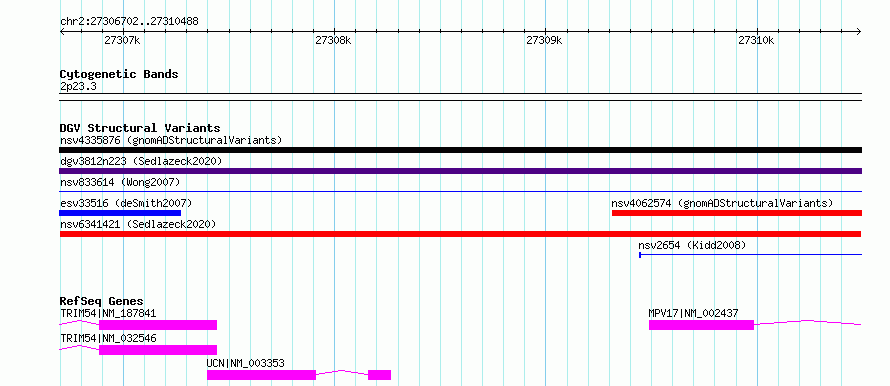Click the TRIM54 NM_032546 magenta exon block
Image resolution: width=890 pixels, height=386 pixels.
click(158, 350)
